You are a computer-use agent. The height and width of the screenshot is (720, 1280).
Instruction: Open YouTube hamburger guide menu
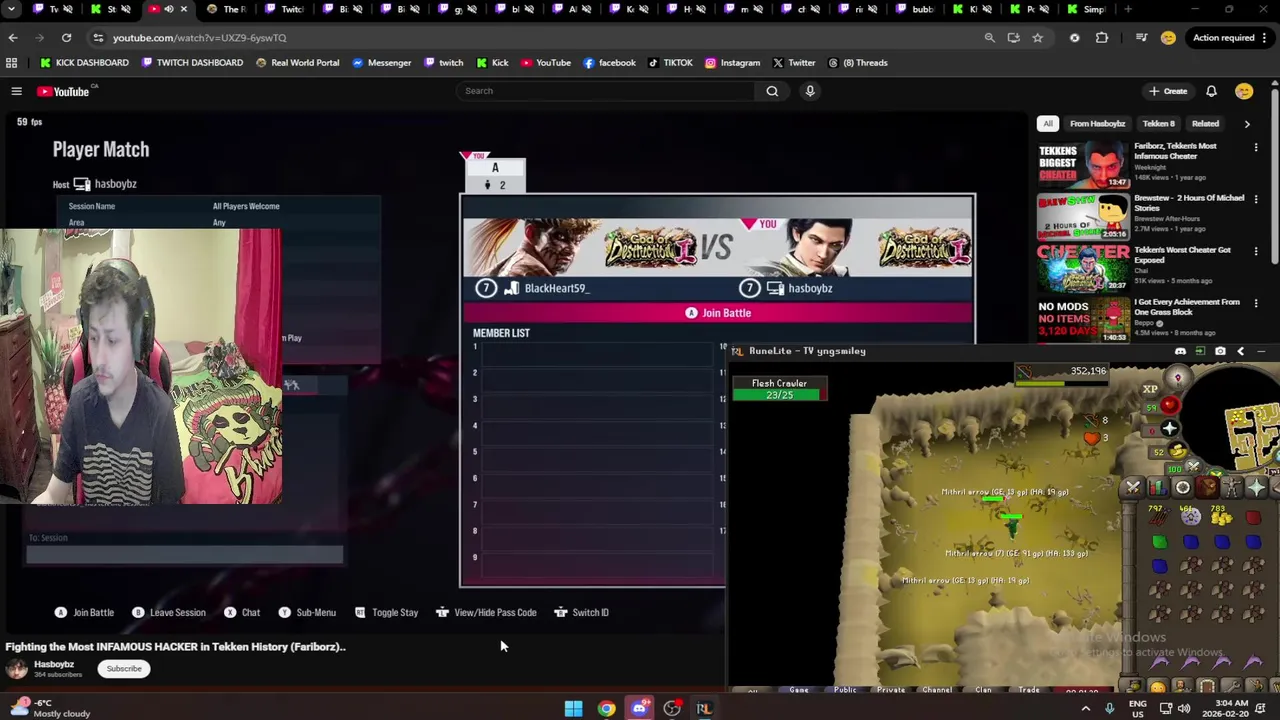(x=16, y=91)
